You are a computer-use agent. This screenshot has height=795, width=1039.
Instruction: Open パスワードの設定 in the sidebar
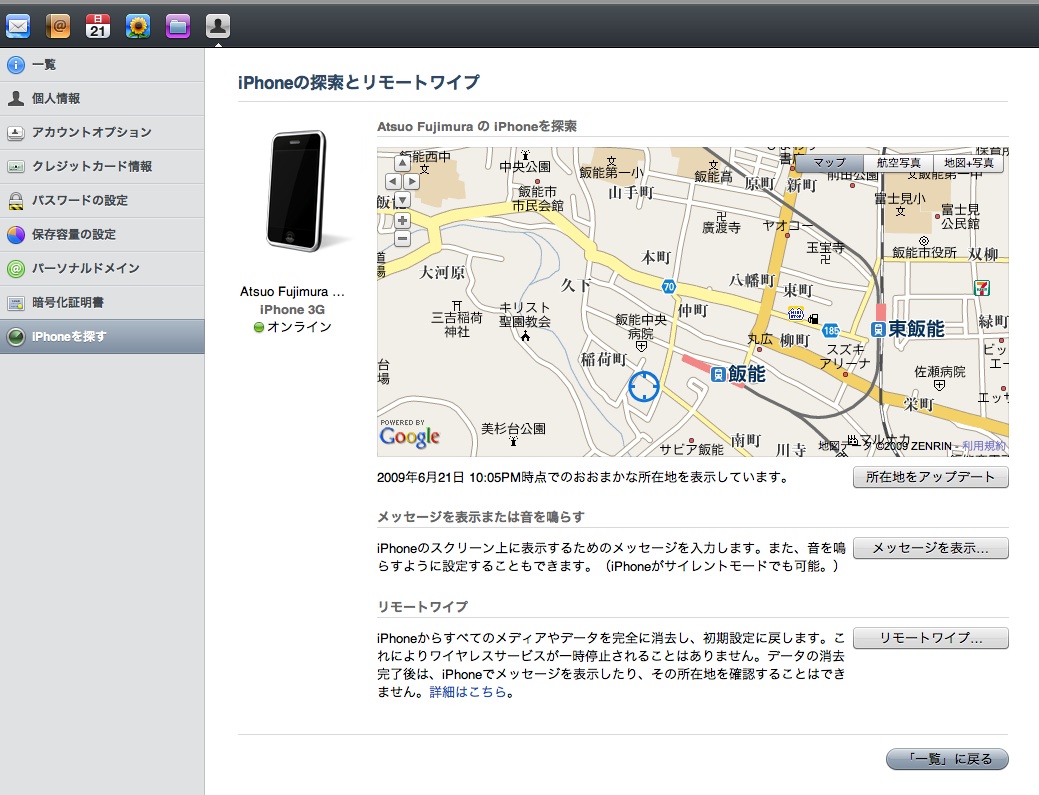coord(102,200)
